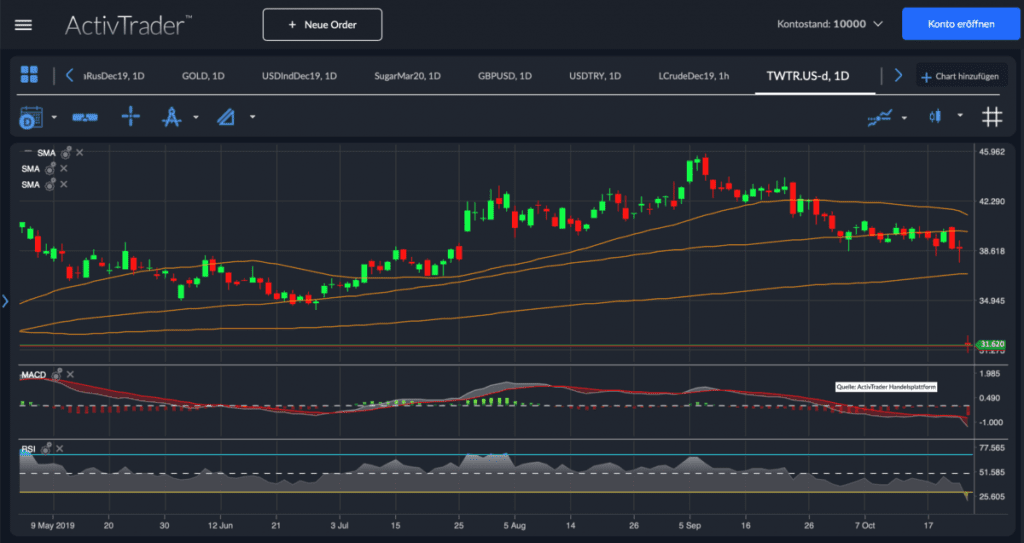Switch to the SugarMar20, 1D tab
Screen dimensions: 1024x543
408,76
